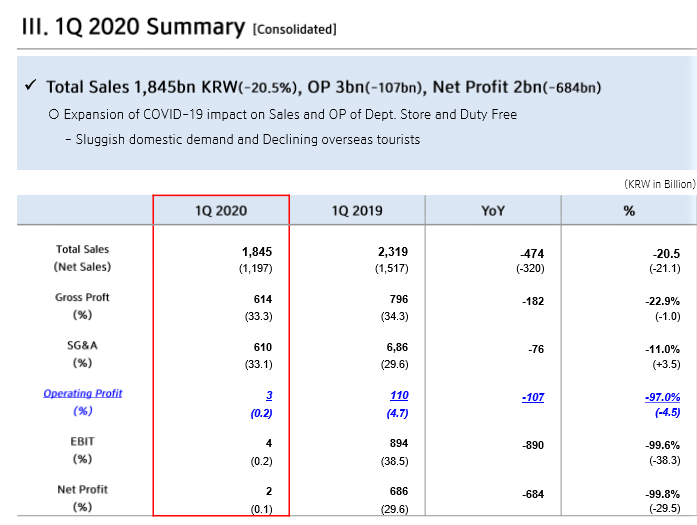Click the 1,845 Total Sales value
The width and height of the screenshot is (697, 525).
coord(257,252)
